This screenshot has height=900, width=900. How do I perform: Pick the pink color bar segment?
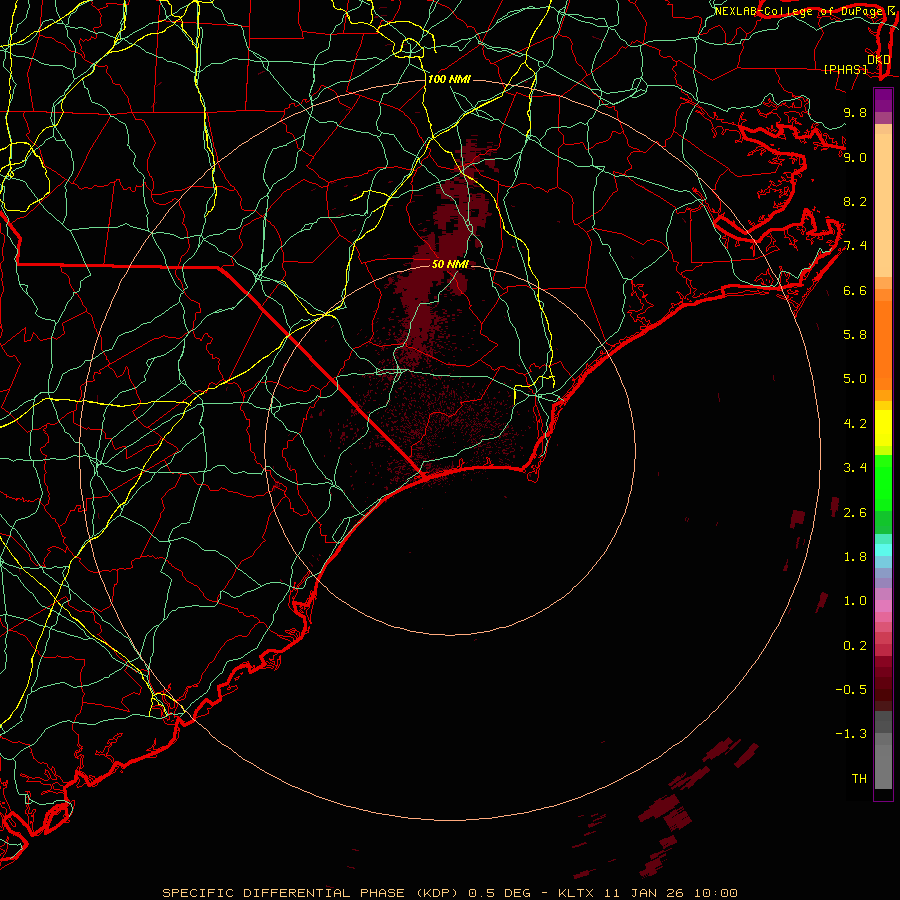pos(883,606)
